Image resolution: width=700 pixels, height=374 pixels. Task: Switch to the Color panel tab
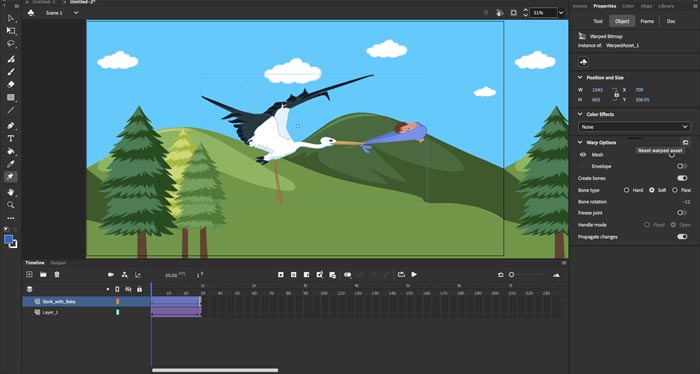point(628,6)
